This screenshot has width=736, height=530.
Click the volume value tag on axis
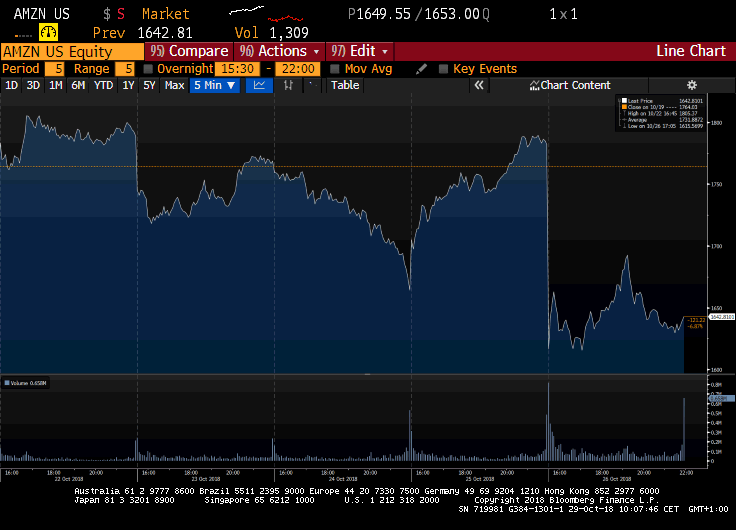722,399
